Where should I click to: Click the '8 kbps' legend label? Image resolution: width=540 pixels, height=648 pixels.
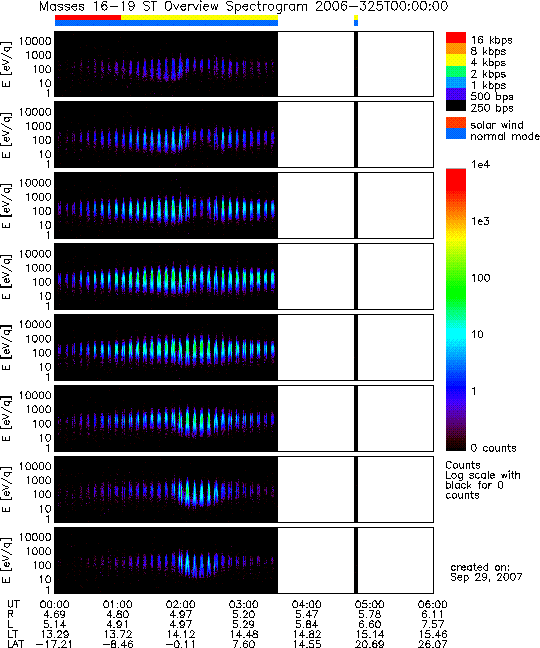click(488, 51)
